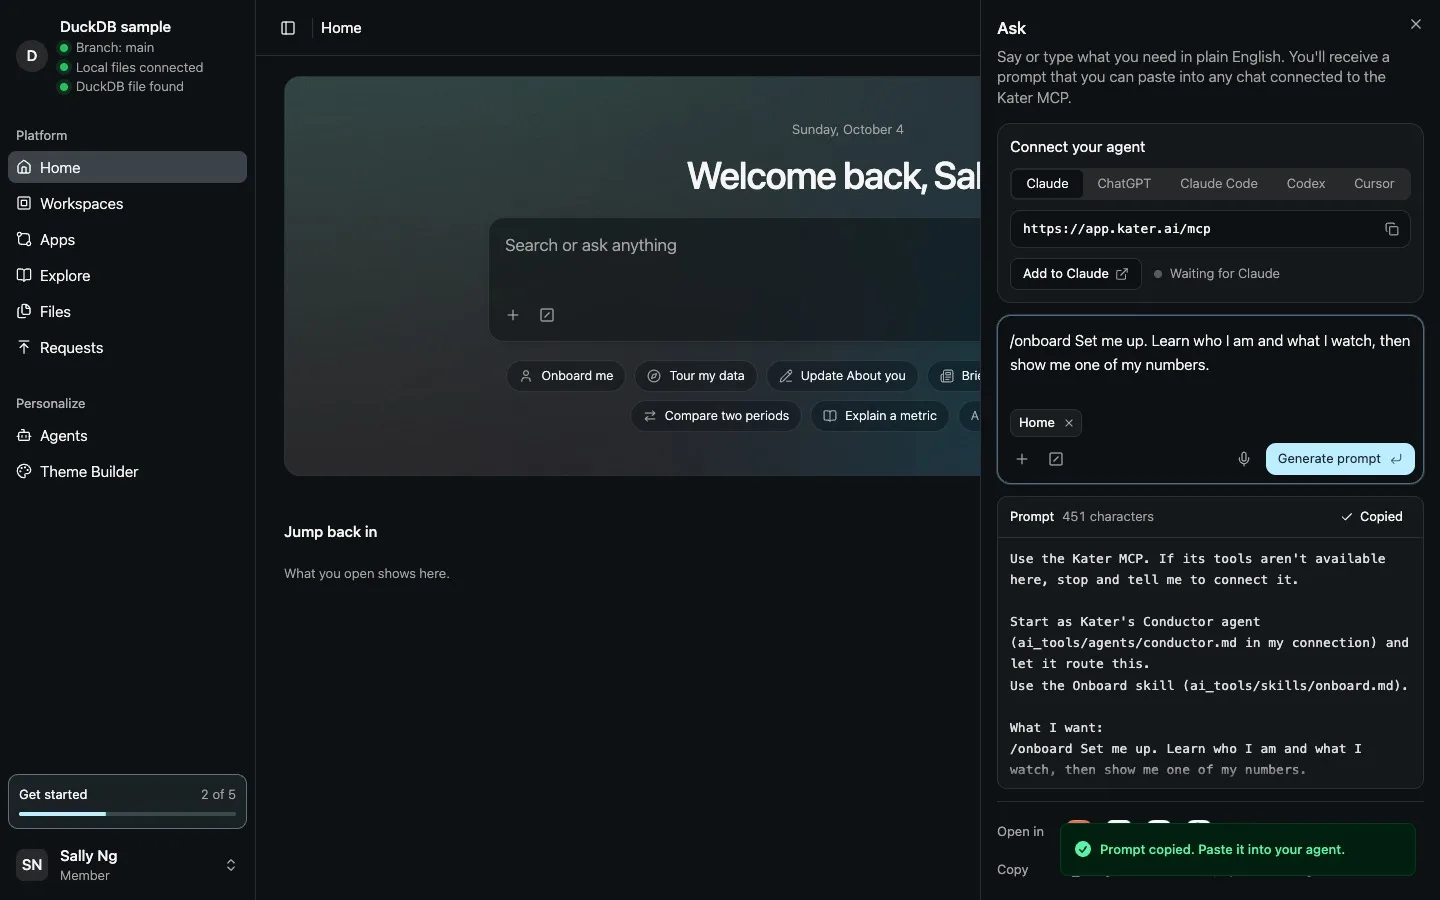This screenshot has height=900, width=1440.
Task: Open Requests in the sidebar
Action: (x=127, y=347)
